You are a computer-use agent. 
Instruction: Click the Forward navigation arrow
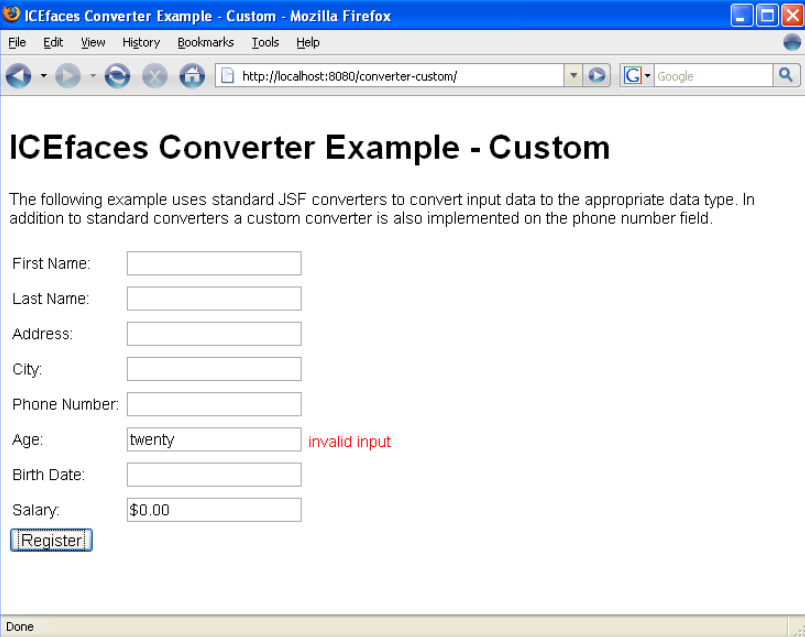coord(68,76)
